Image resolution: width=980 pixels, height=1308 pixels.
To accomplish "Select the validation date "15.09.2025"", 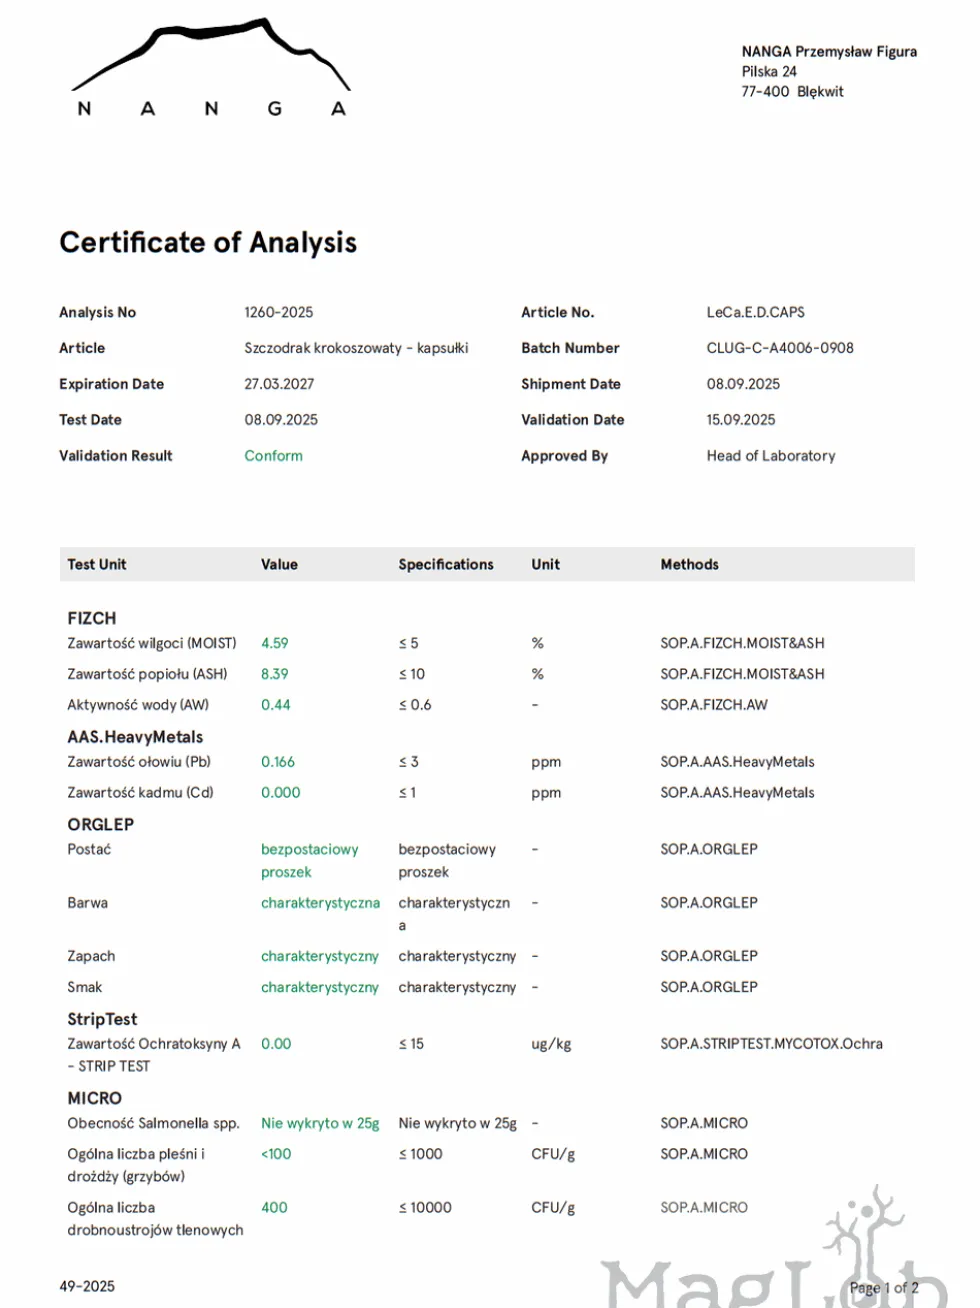I will pyautogui.click(x=741, y=420).
